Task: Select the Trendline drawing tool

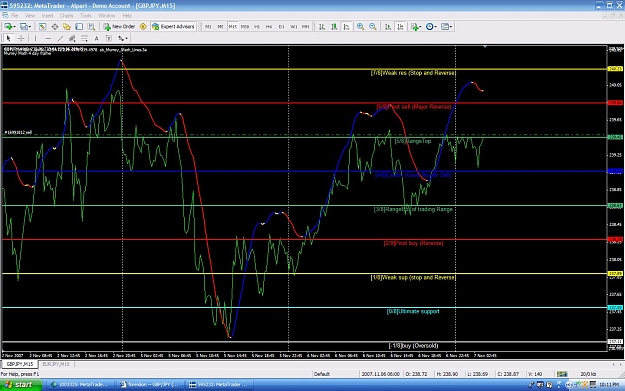Action: click(60, 38)
